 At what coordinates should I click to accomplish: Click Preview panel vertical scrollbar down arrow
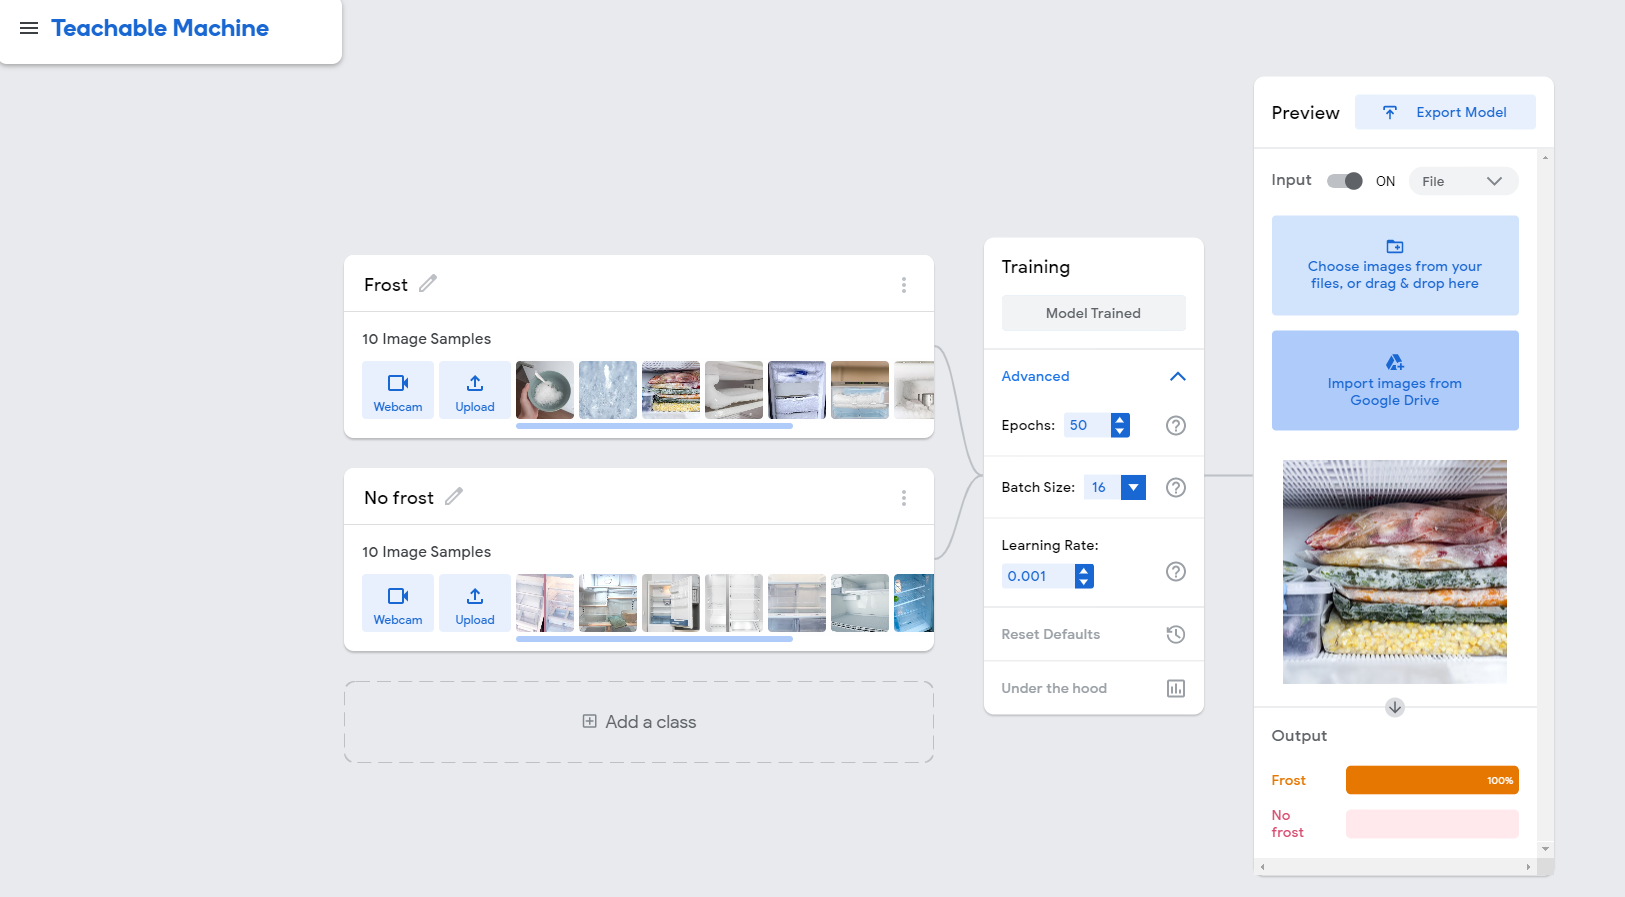coord(1546,850)
